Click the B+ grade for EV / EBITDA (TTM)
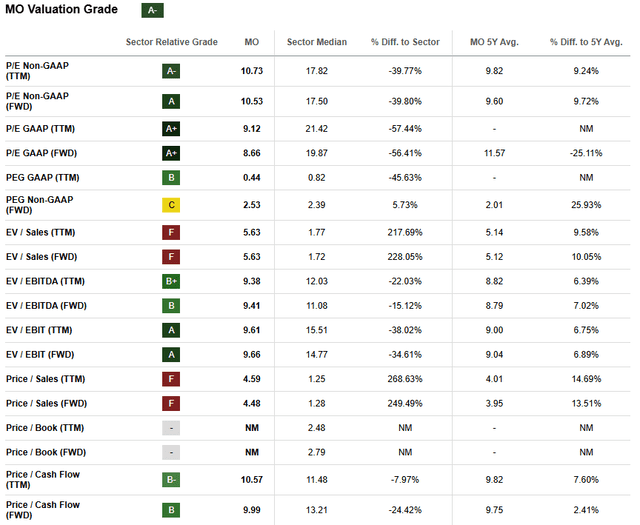This screenshot has width=640, height=525. [172, 282]
